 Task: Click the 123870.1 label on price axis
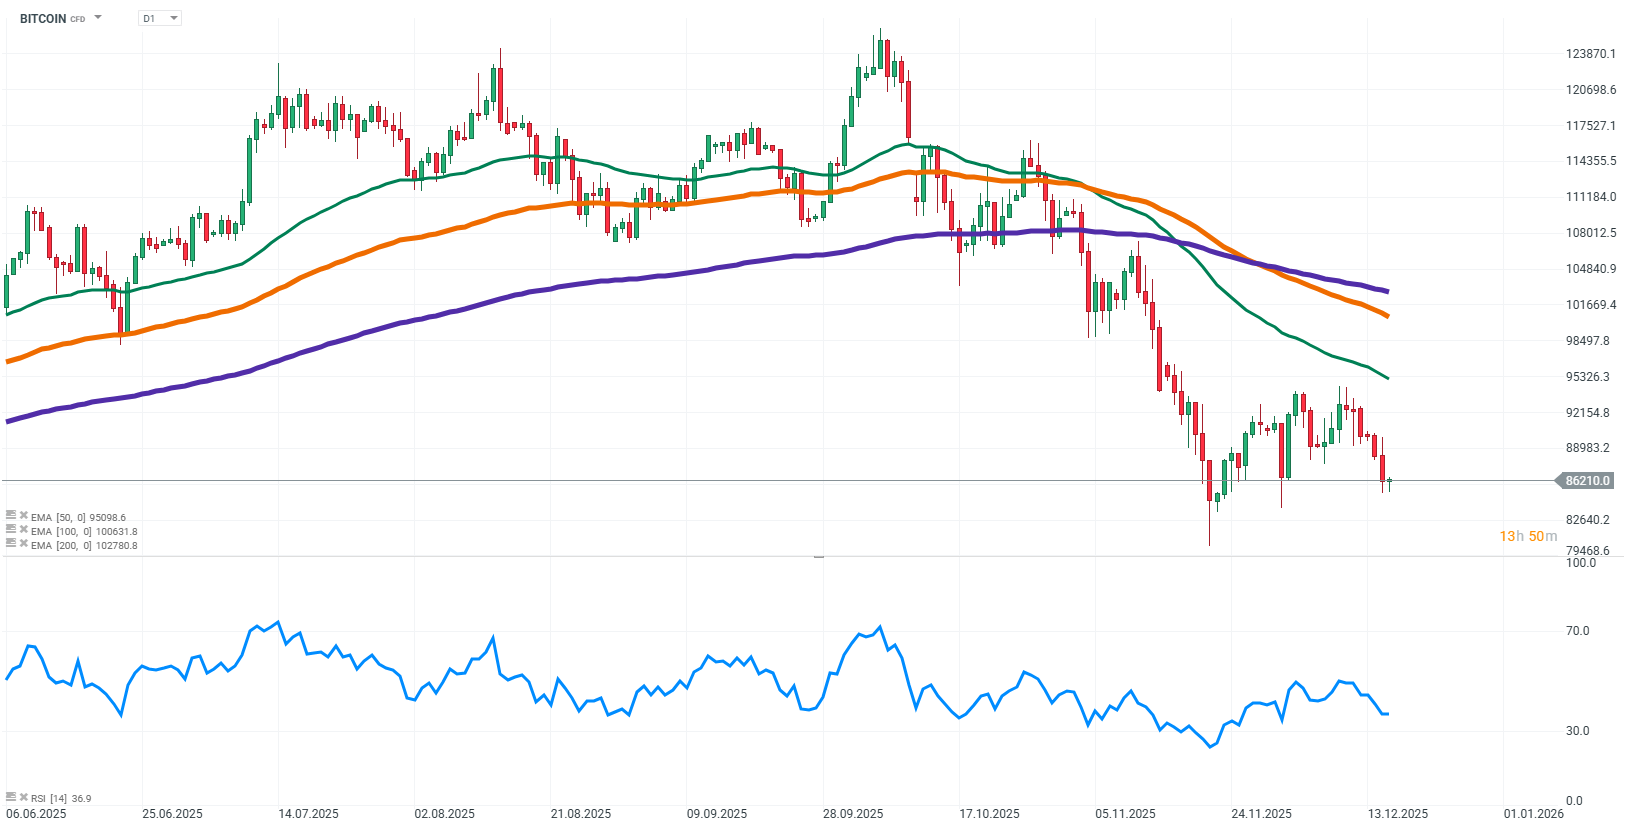pos(1590,54)
